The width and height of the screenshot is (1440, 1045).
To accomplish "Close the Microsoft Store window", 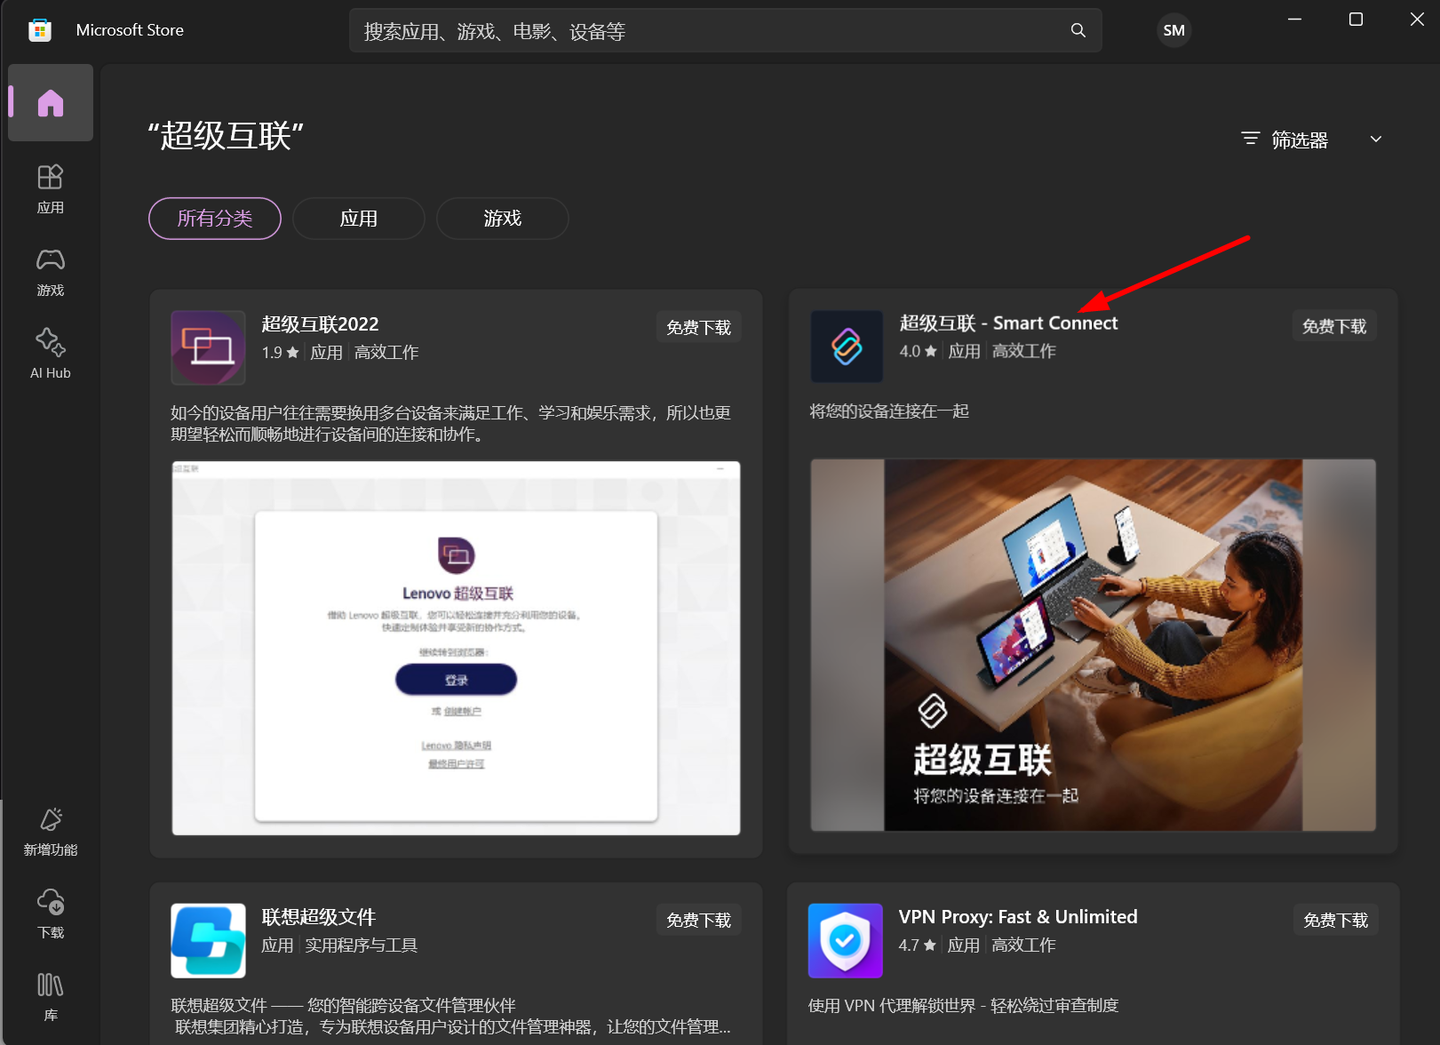I will 1417,19.
